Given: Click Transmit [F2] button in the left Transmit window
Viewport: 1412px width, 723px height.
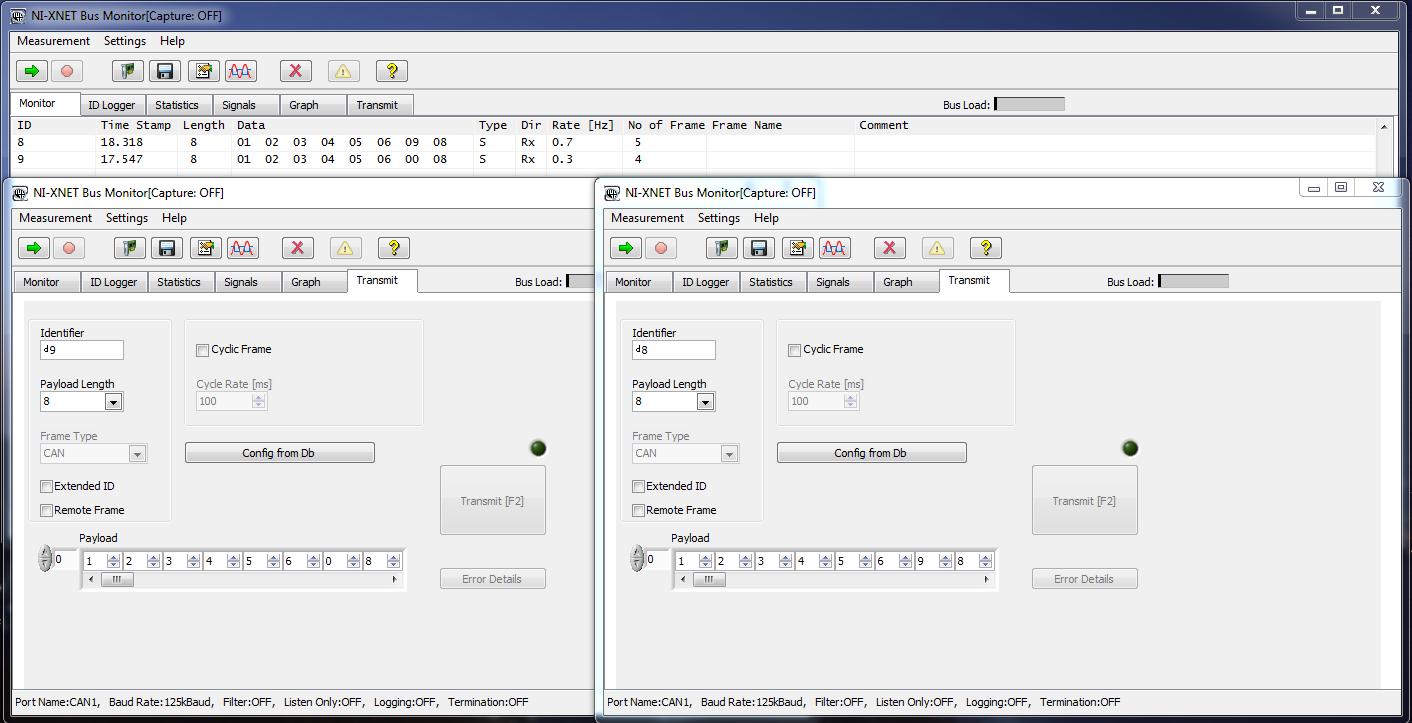Looking at the screenshot, I should 493,500.
